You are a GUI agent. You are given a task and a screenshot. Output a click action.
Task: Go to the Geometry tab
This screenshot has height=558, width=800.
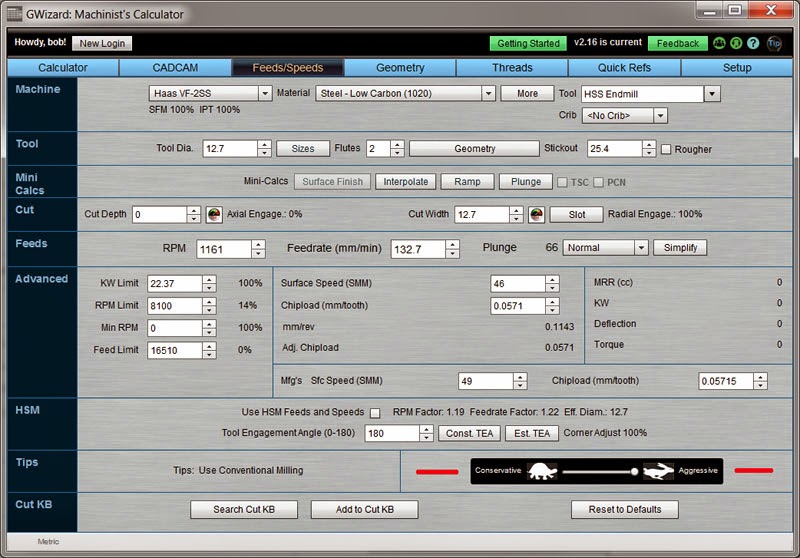click(x=400, y=68)
